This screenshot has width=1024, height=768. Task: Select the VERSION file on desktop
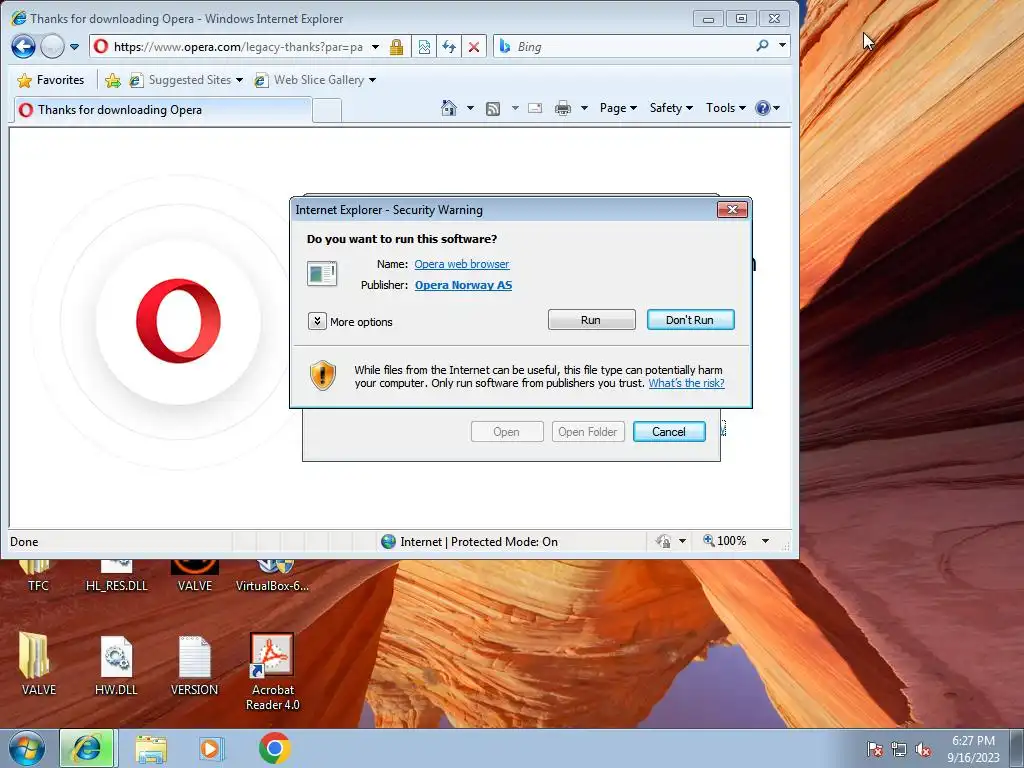tap(194, 664)
